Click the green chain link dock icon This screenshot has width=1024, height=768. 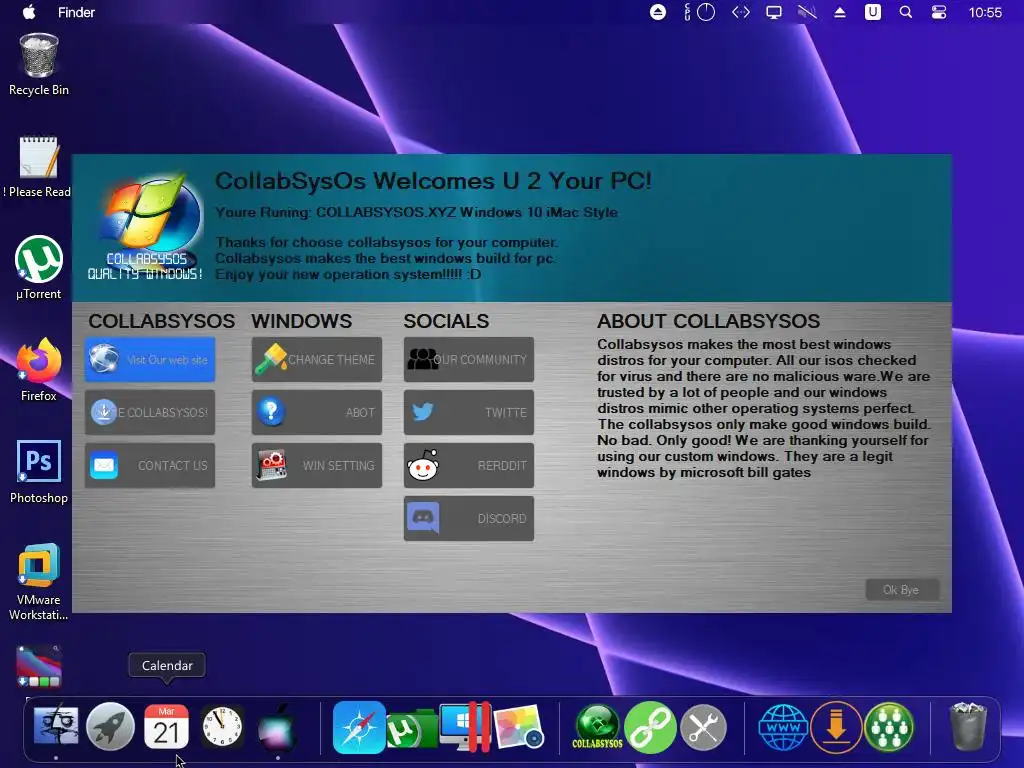click(650, 727)
